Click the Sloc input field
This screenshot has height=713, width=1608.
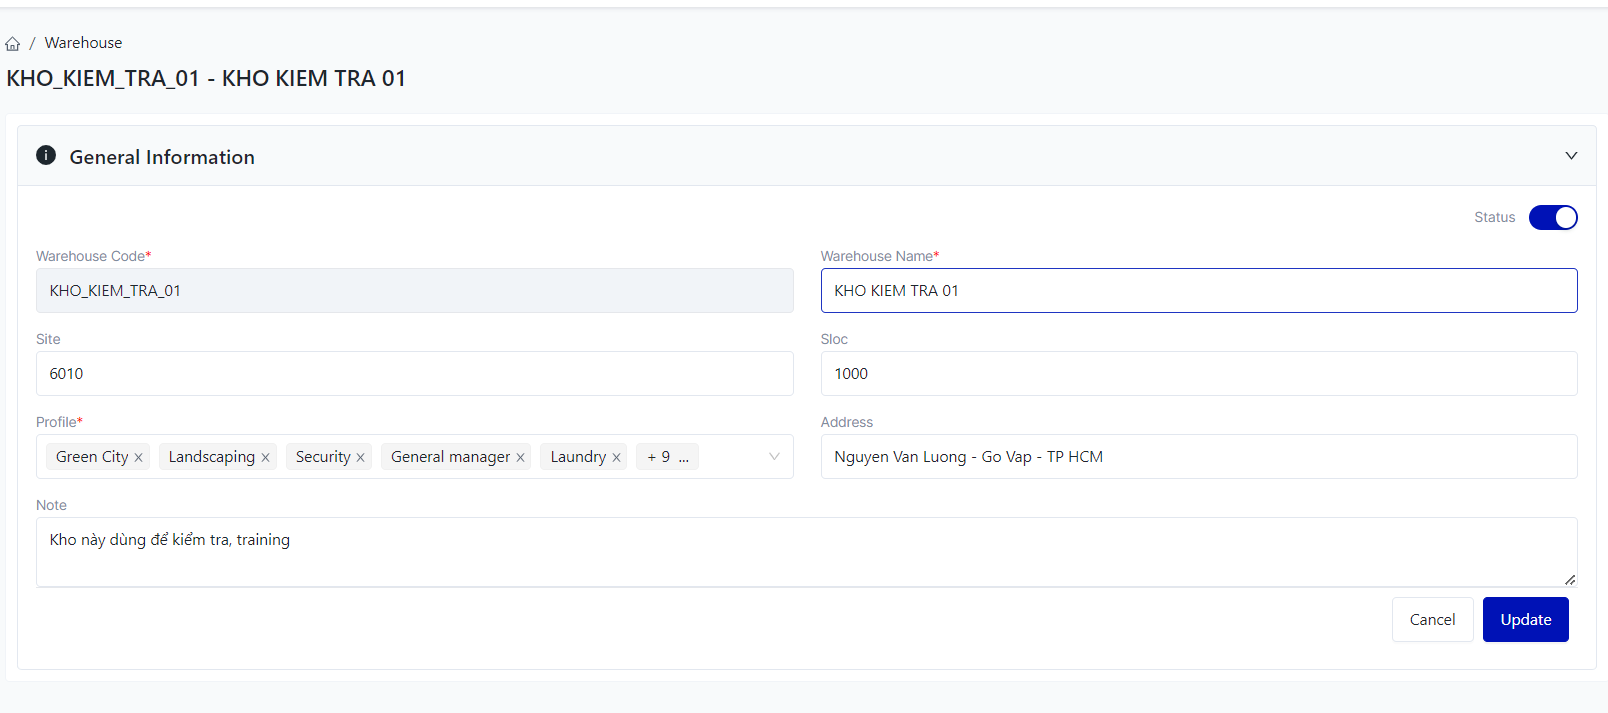click(1198, 374)
